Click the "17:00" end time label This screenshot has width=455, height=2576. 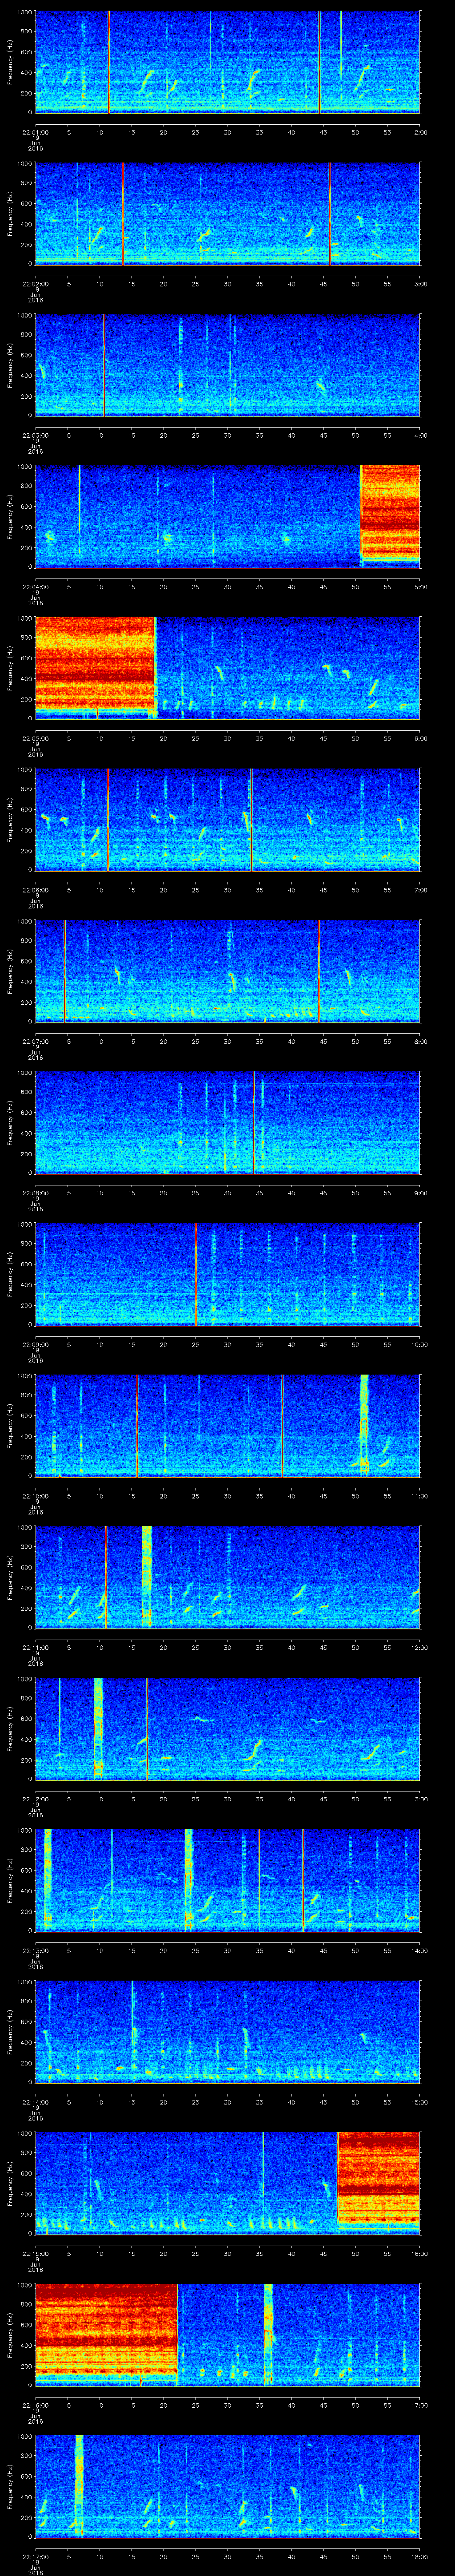coord(419,2404)
